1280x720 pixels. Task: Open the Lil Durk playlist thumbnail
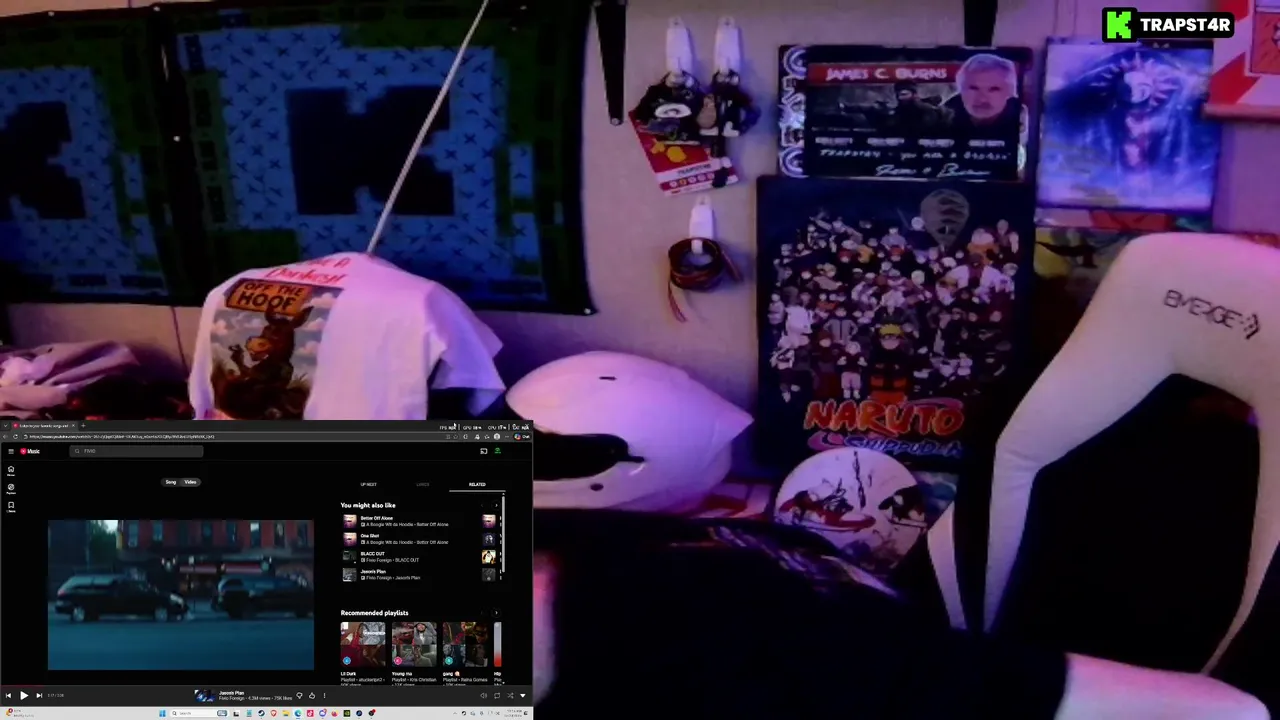pos(363,645)
